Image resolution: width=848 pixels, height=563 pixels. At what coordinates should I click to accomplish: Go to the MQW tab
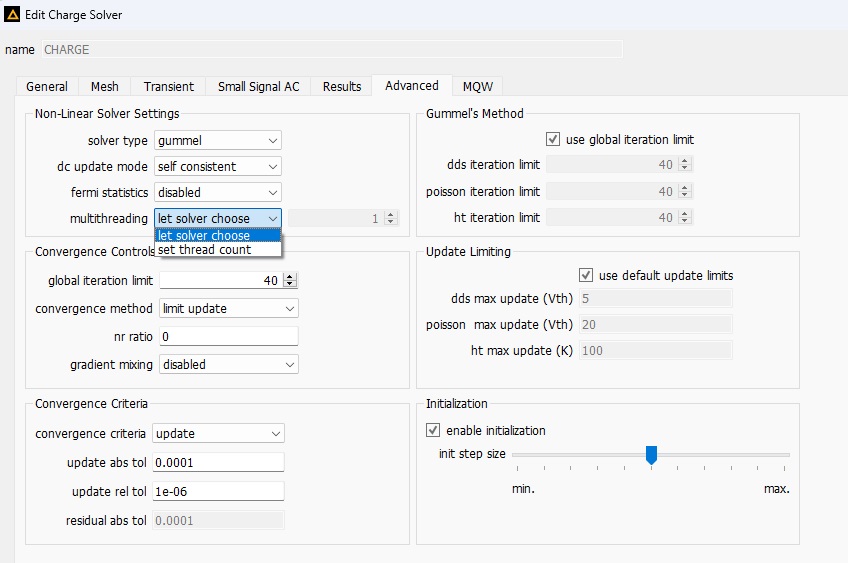[477, 87]
